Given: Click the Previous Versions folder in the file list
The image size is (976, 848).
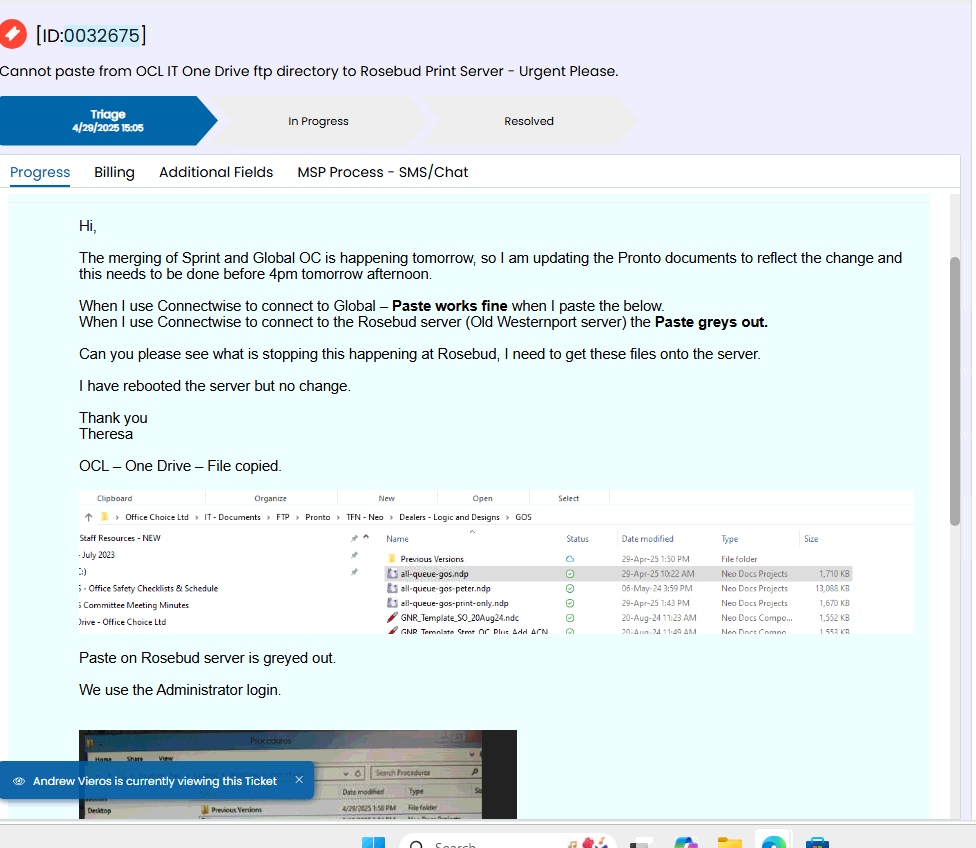Looking at the screenshot, I should point(432,559).
